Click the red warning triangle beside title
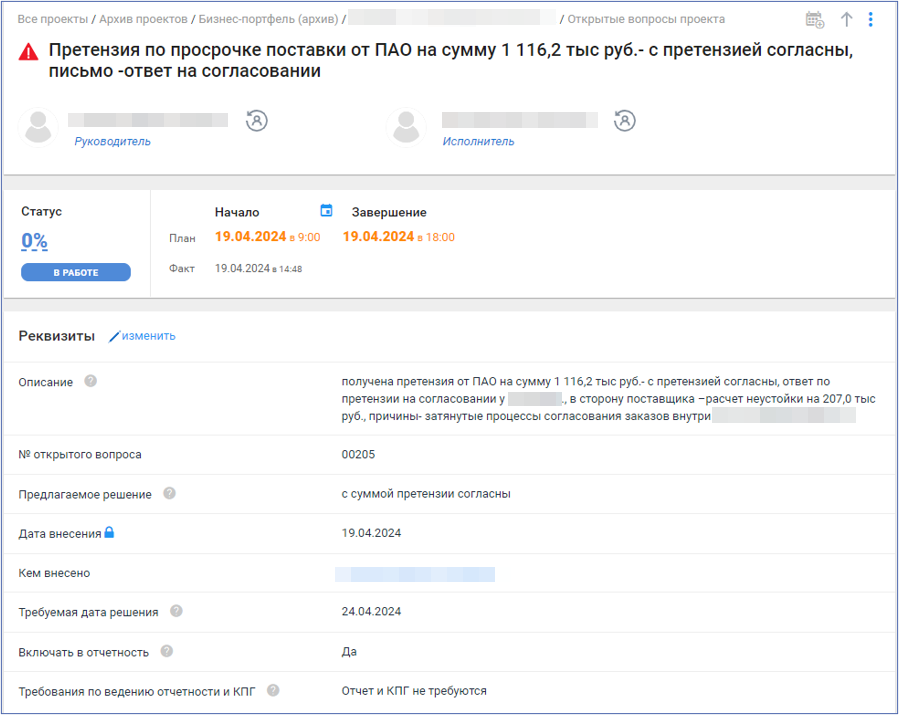 [29, 52]
